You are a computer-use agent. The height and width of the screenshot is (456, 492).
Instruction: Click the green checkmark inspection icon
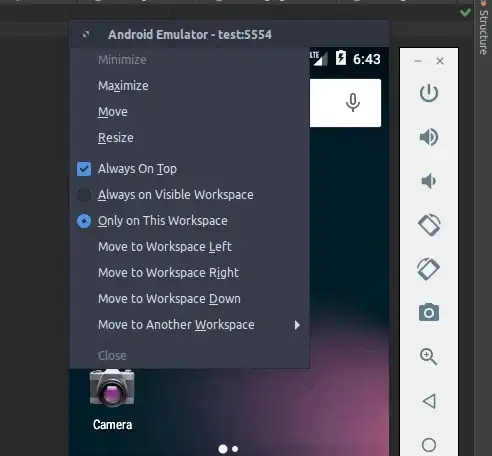[465, 13]
